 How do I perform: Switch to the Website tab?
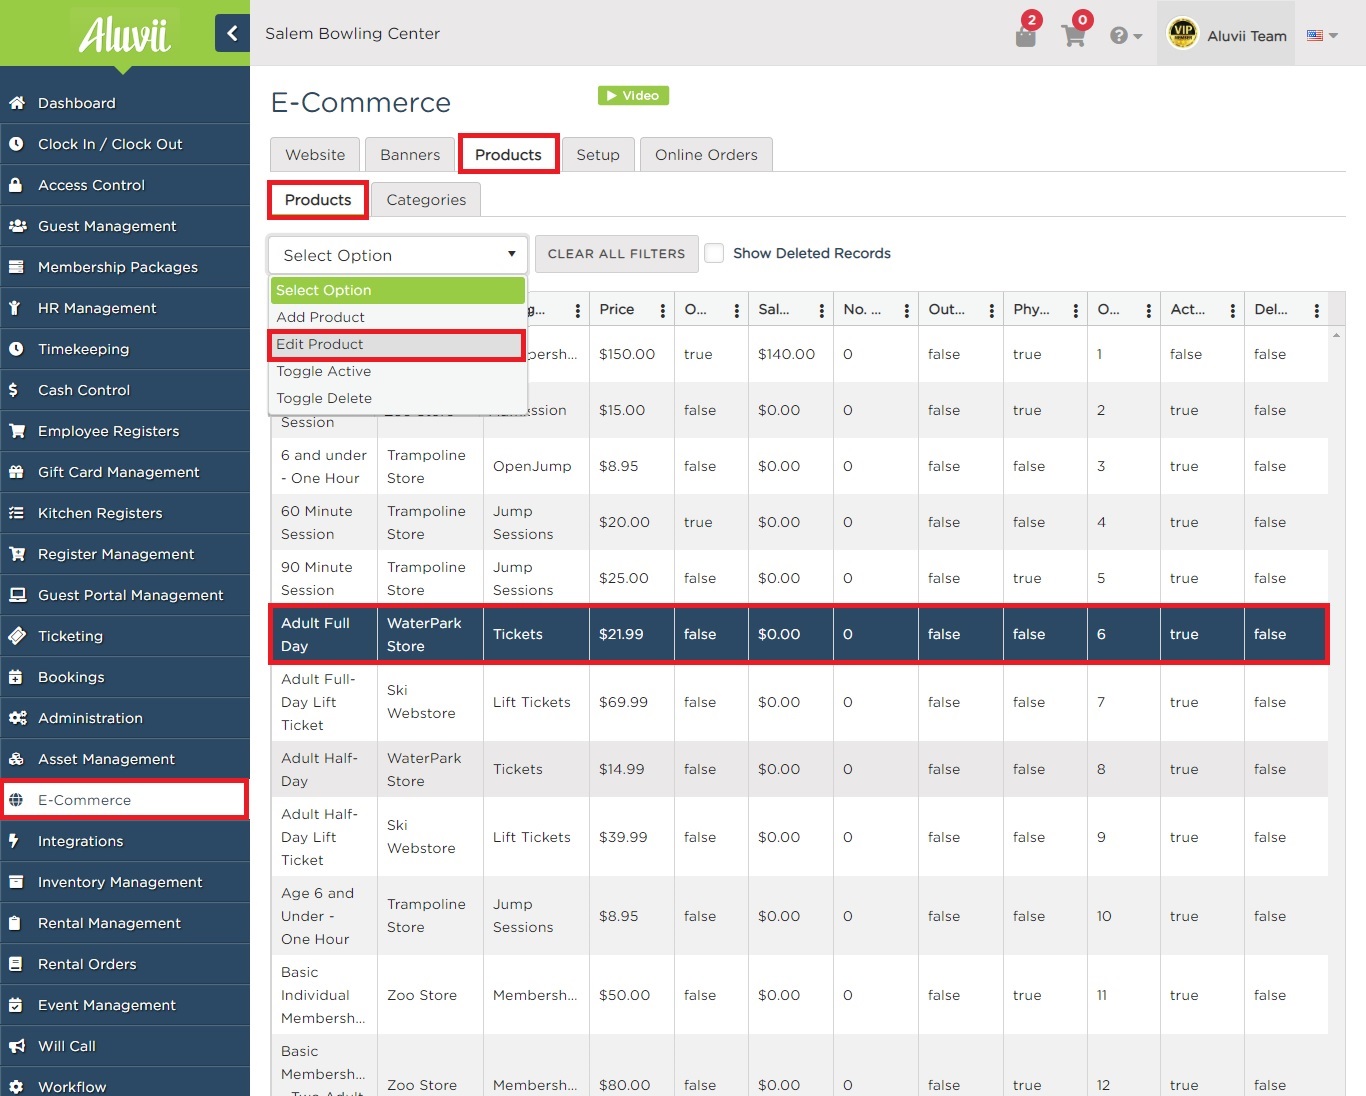pyautogui.click(x=315, y=155)
